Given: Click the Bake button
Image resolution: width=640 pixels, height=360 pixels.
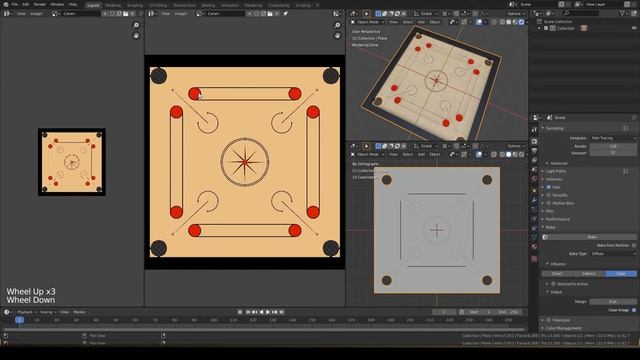Looking at the screenshot, I should point(589,237).
